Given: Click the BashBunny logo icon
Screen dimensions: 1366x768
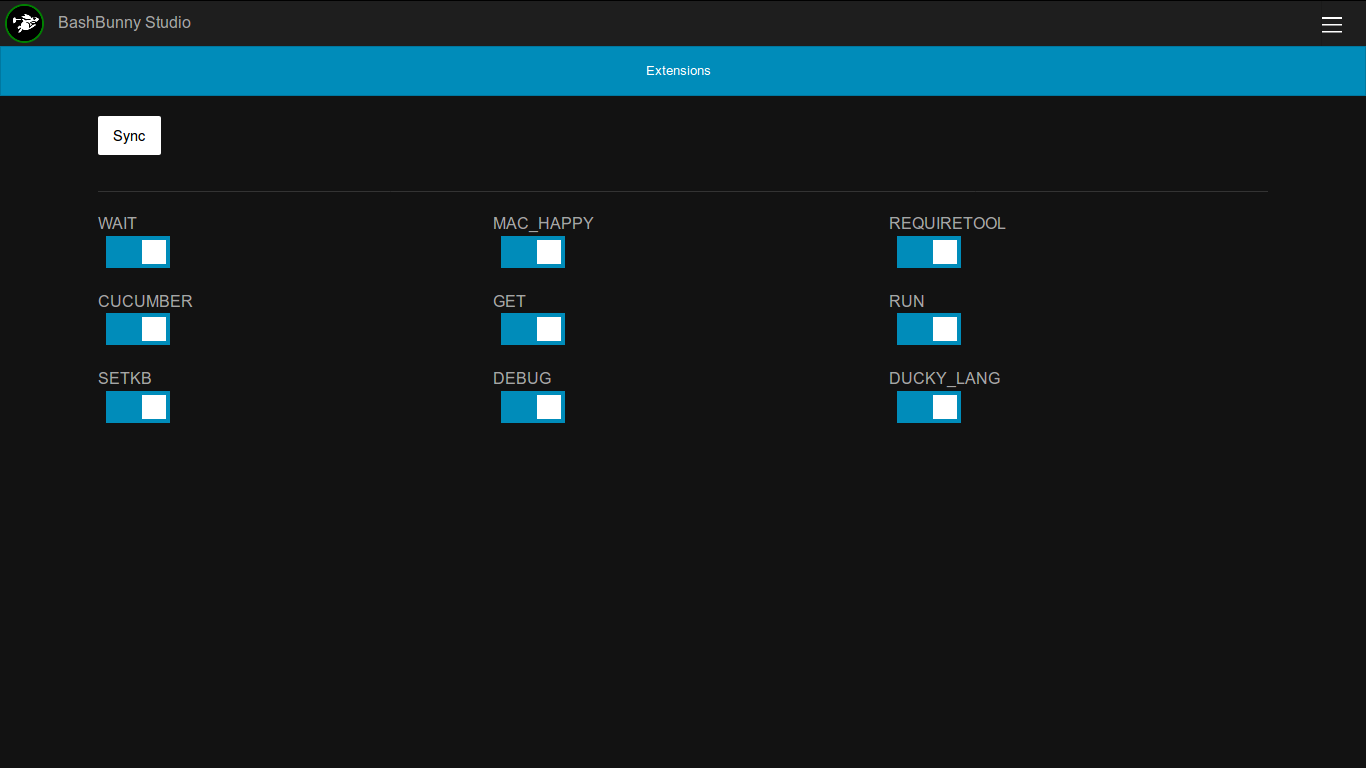Looking at the screenshot, I should (x=24, y=23).
